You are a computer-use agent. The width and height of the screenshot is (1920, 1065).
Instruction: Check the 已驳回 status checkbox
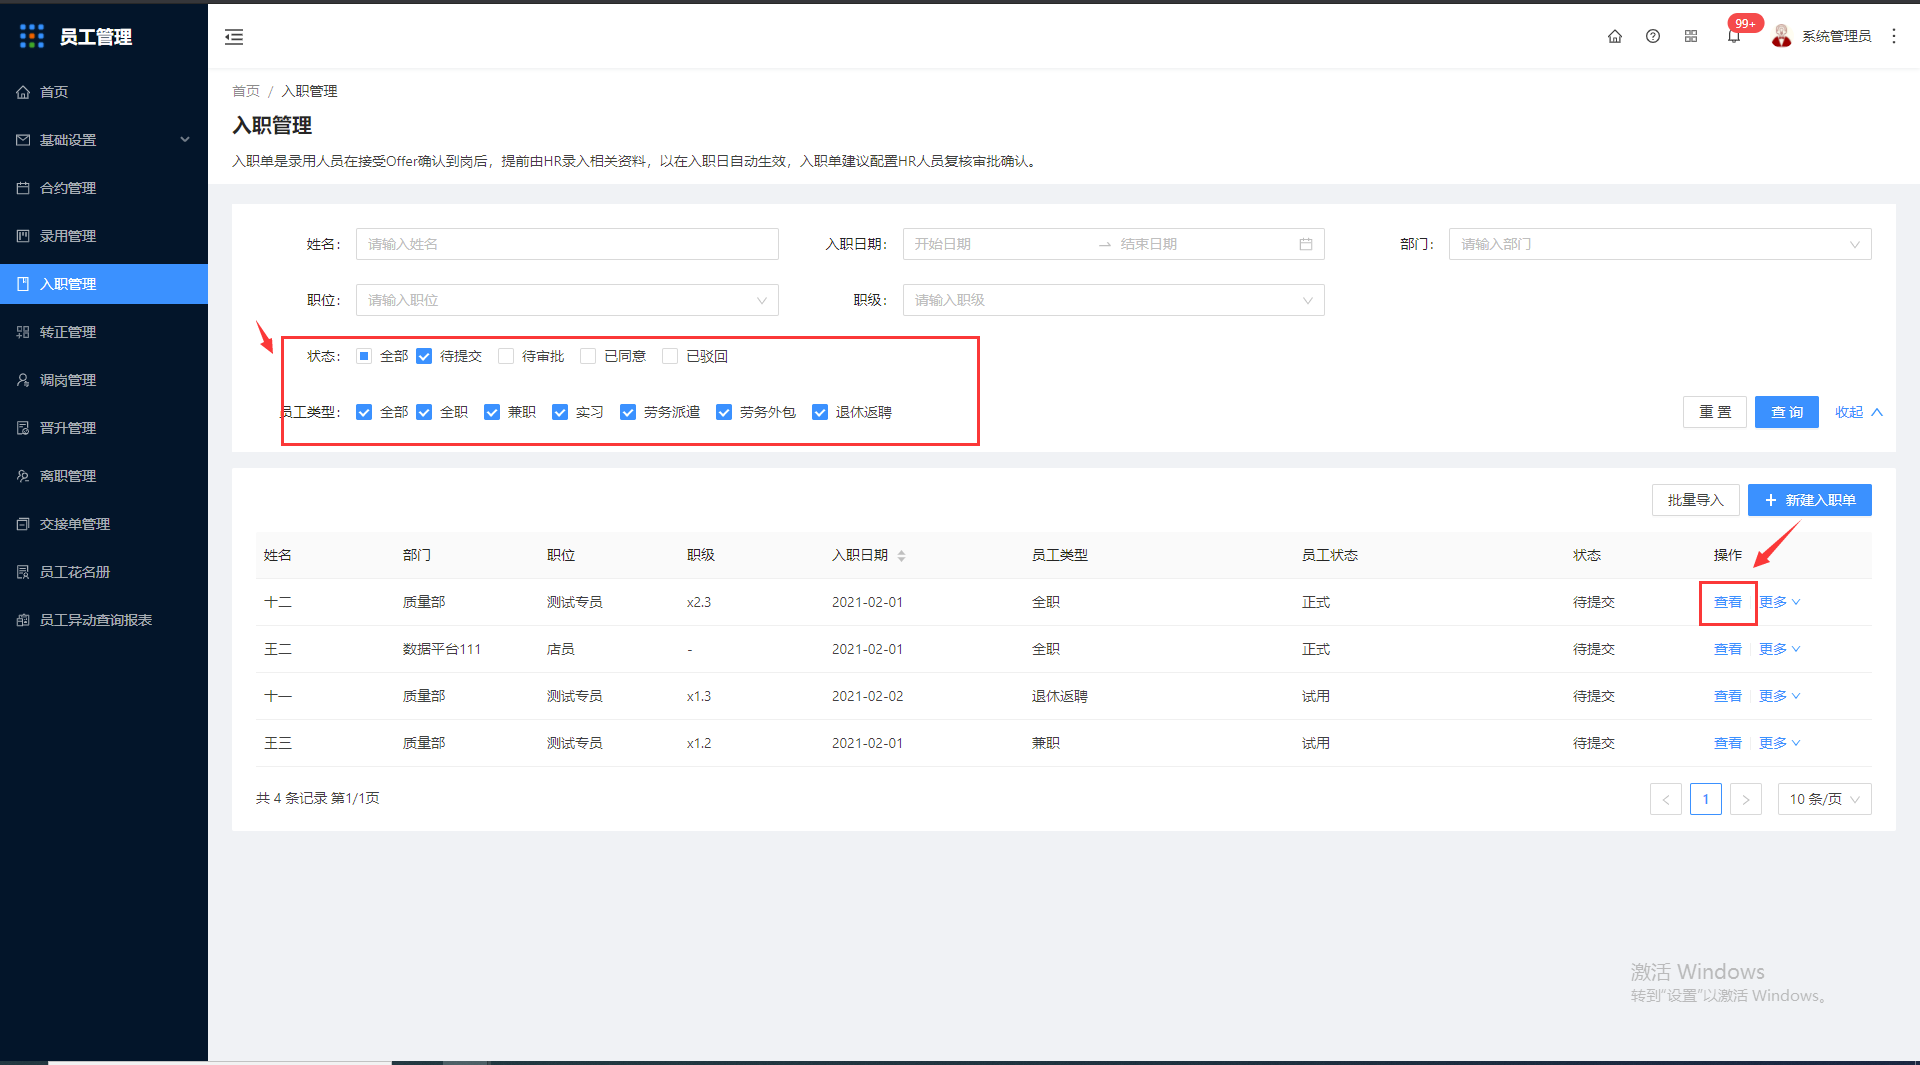click(670, 356)
